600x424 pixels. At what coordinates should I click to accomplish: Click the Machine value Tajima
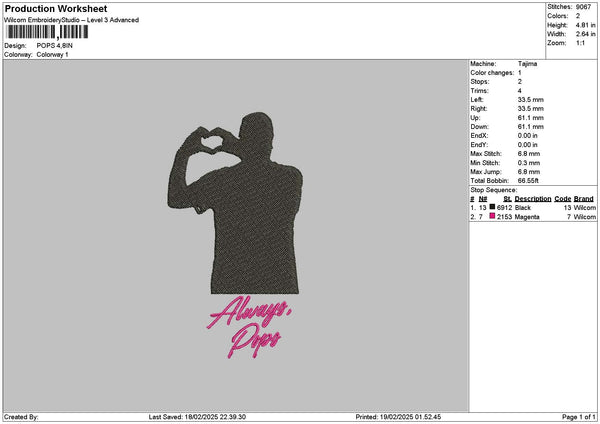coord(528,65)
